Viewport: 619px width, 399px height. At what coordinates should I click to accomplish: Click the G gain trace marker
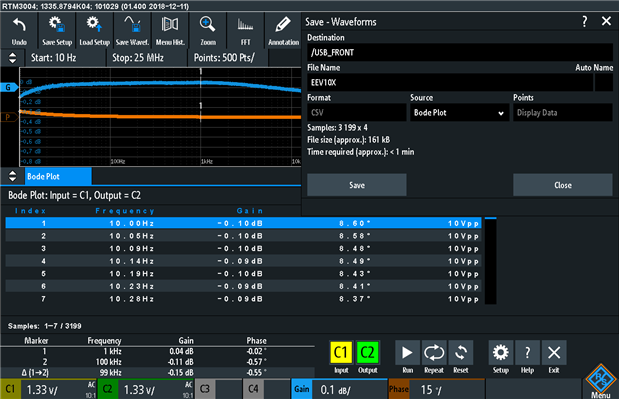click(9, 87)
